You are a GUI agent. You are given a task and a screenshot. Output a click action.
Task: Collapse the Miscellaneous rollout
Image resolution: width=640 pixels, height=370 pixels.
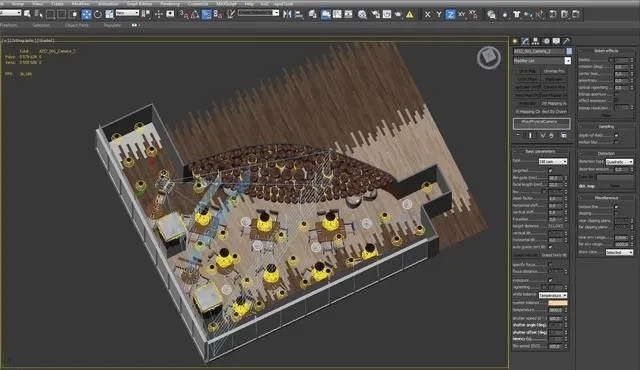click(x=606, y=198)
